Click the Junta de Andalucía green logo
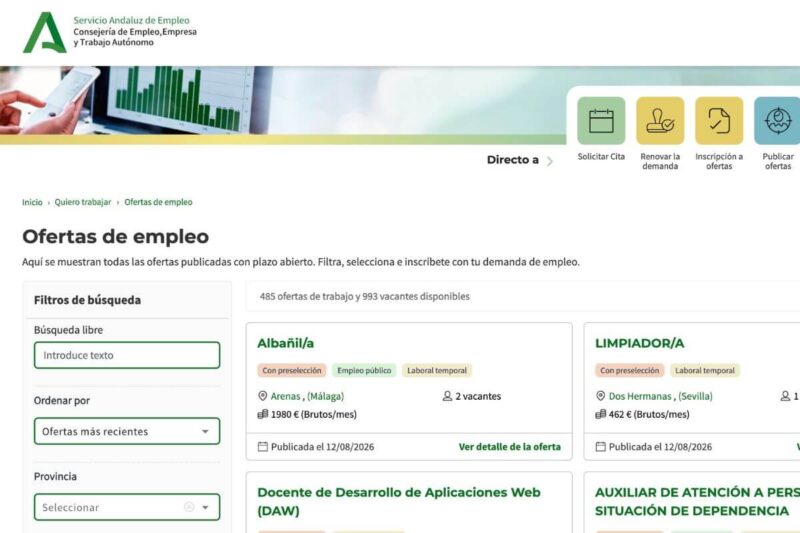This screenshot has width=800, height=533. point(45,33)
